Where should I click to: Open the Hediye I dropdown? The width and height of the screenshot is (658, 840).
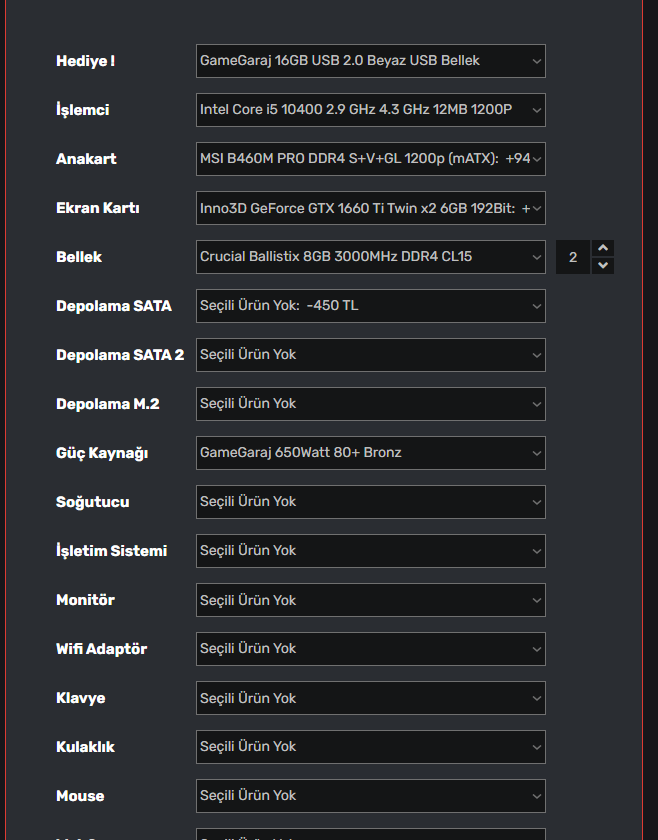coord(370,61)
